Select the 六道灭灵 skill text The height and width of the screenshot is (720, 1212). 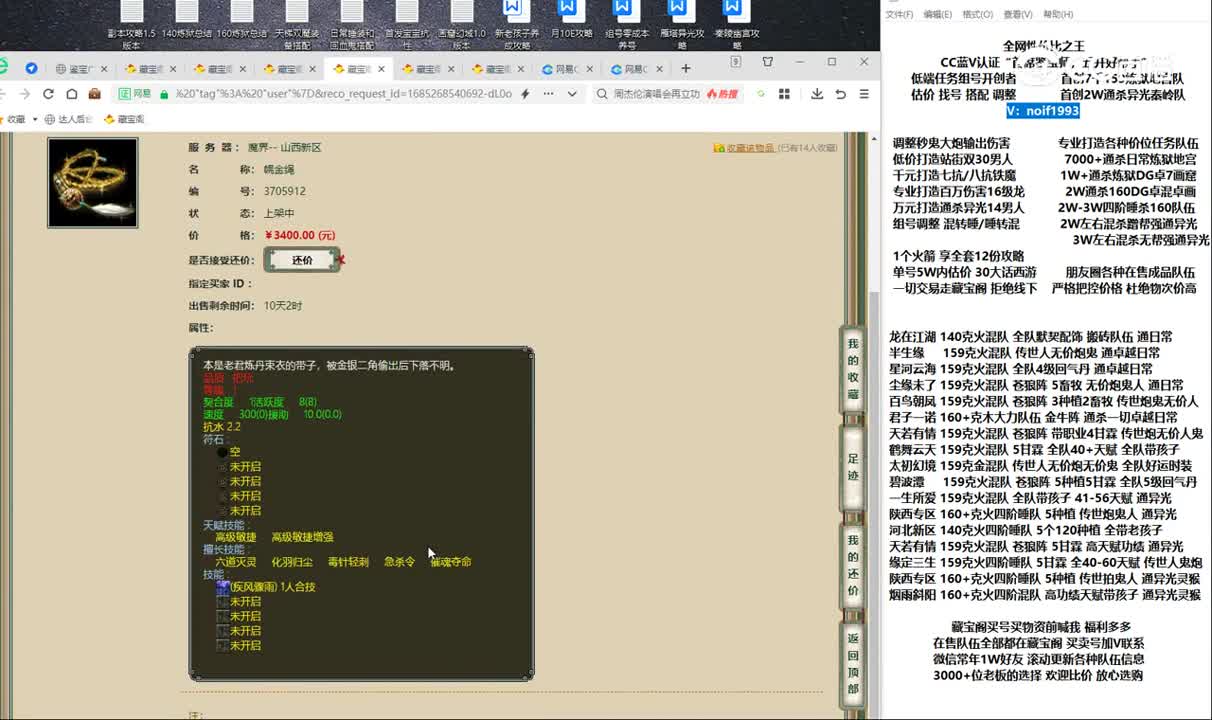pyautogui.click(x=236, y=562)
